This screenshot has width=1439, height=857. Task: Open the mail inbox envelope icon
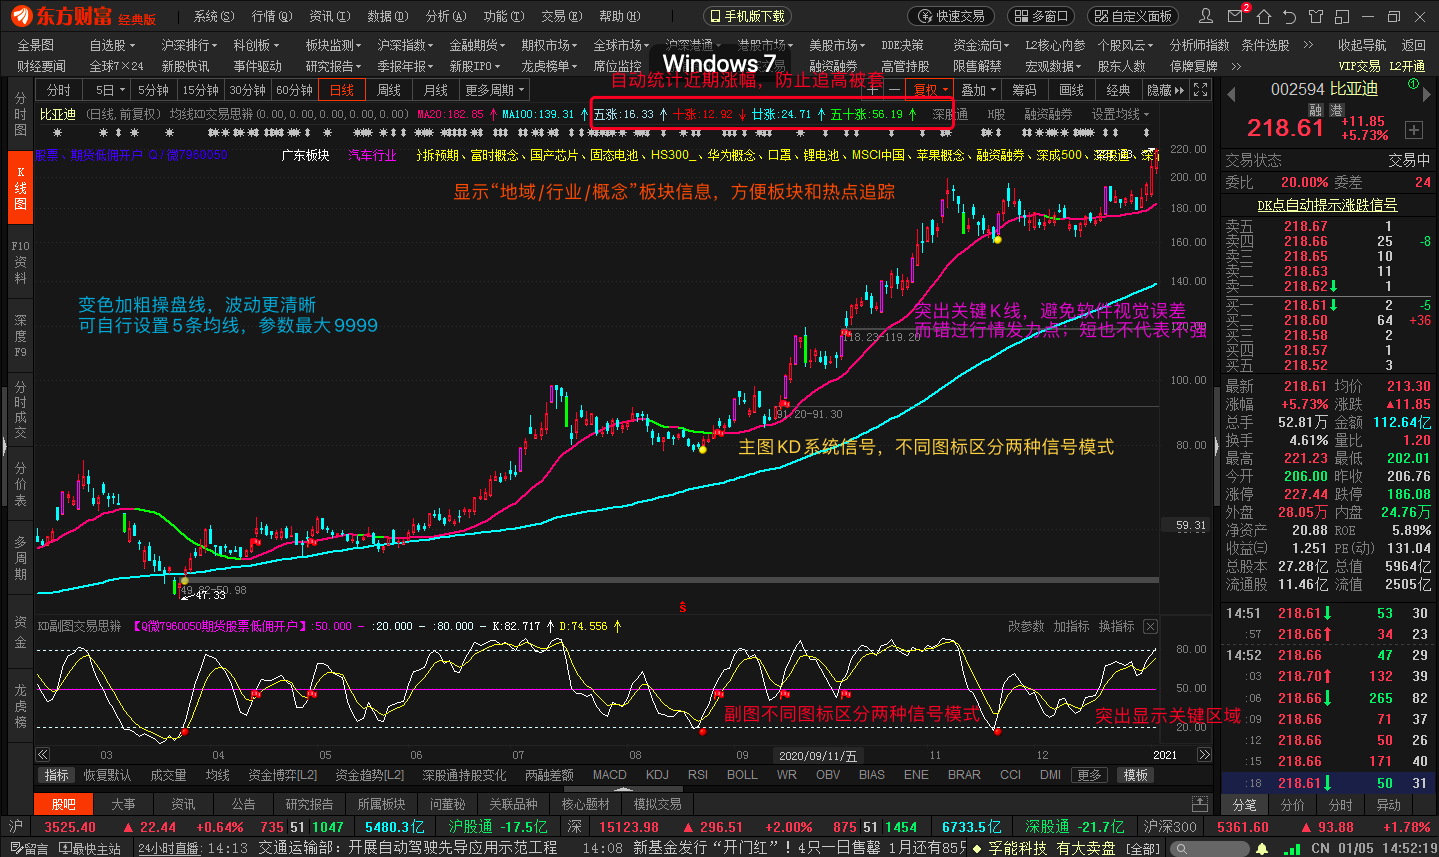(x=1237, y=16)
